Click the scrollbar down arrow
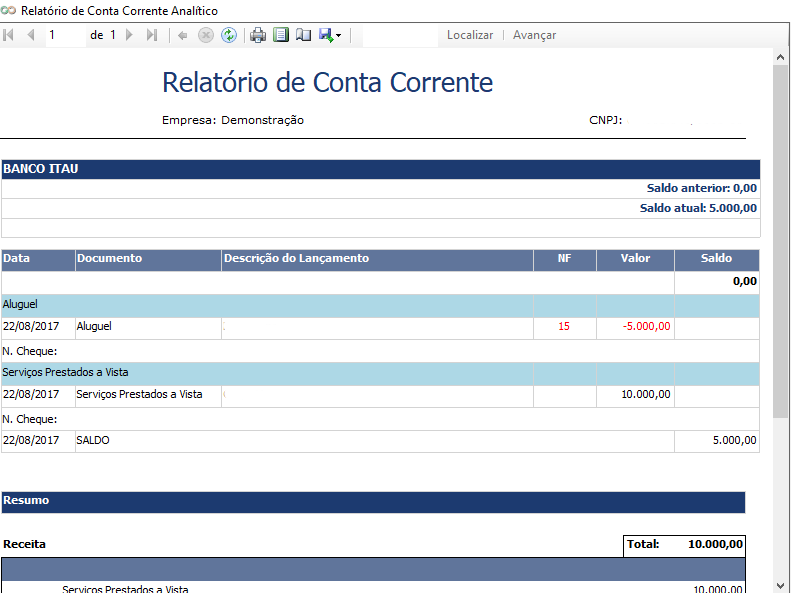The height and width of the screenshot is (593, 791). coord(781,585)
